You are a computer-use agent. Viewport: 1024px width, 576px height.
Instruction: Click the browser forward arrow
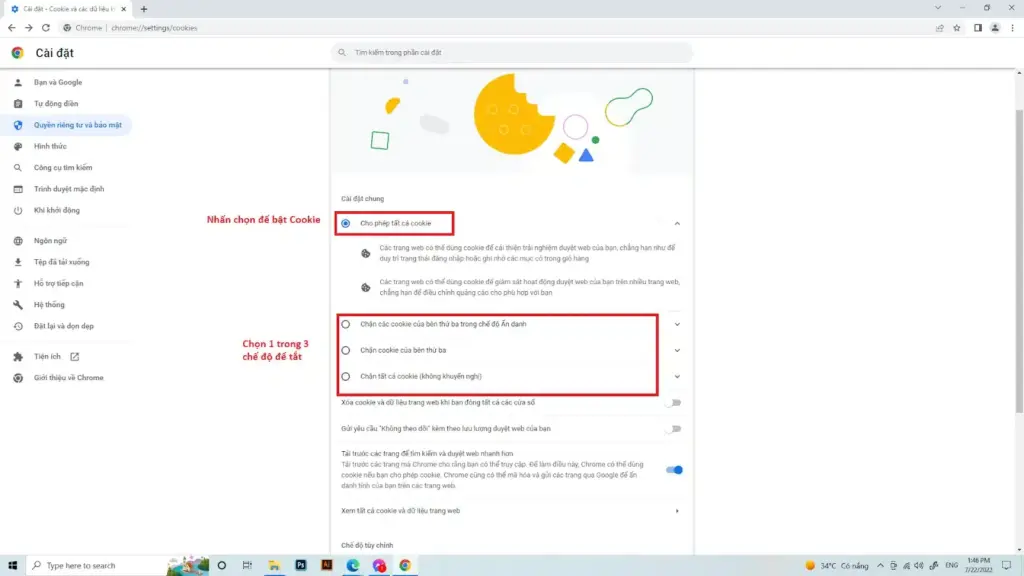[x=29, y=28]
